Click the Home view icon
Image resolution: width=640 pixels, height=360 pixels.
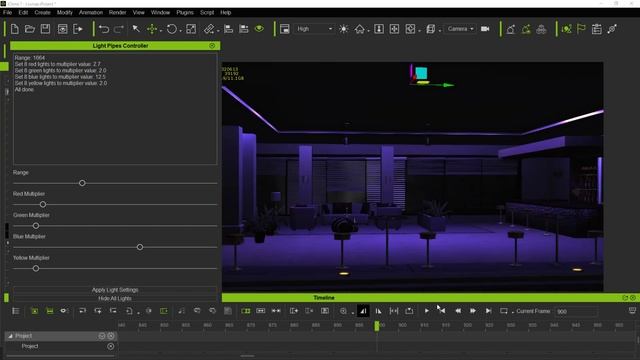tap(360, 29)
